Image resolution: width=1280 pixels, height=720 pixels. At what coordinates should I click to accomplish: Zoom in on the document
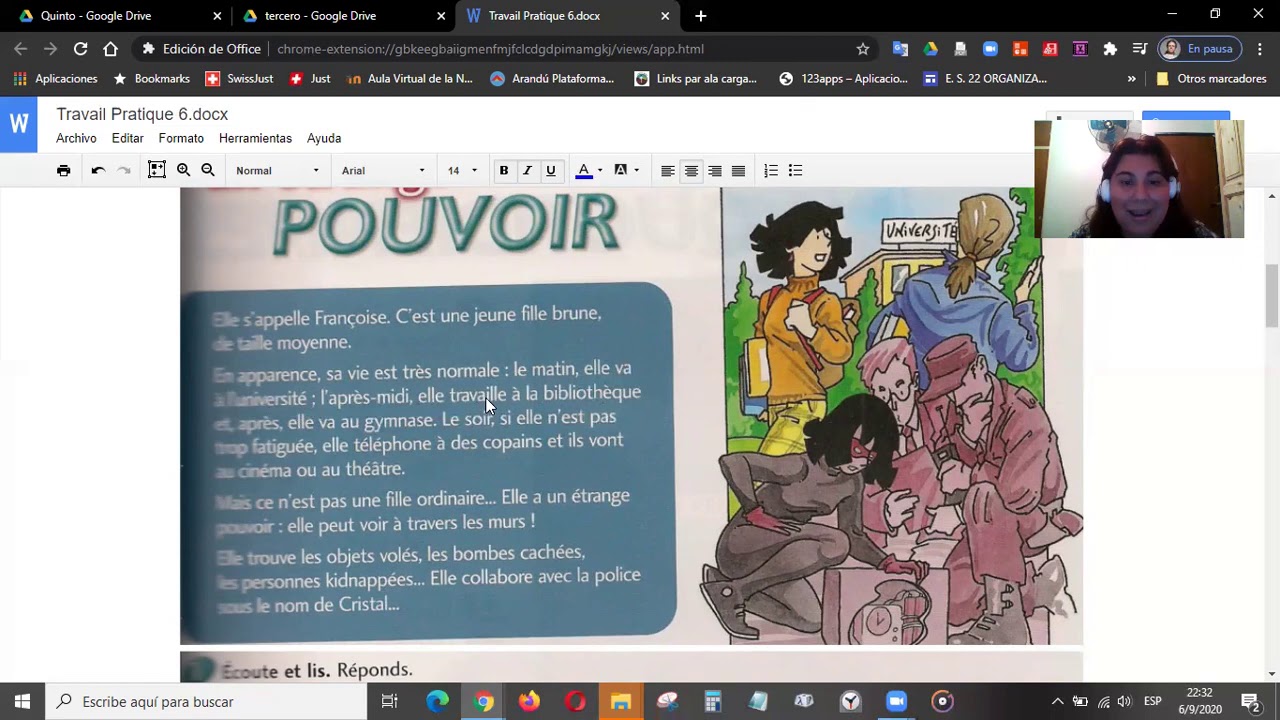point(184,170)
